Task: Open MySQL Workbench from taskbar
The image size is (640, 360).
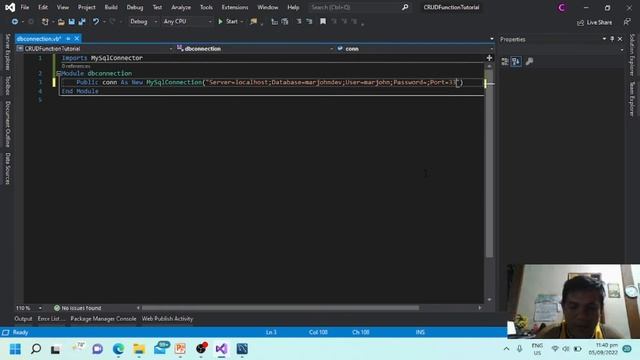Action: [242, 349]
